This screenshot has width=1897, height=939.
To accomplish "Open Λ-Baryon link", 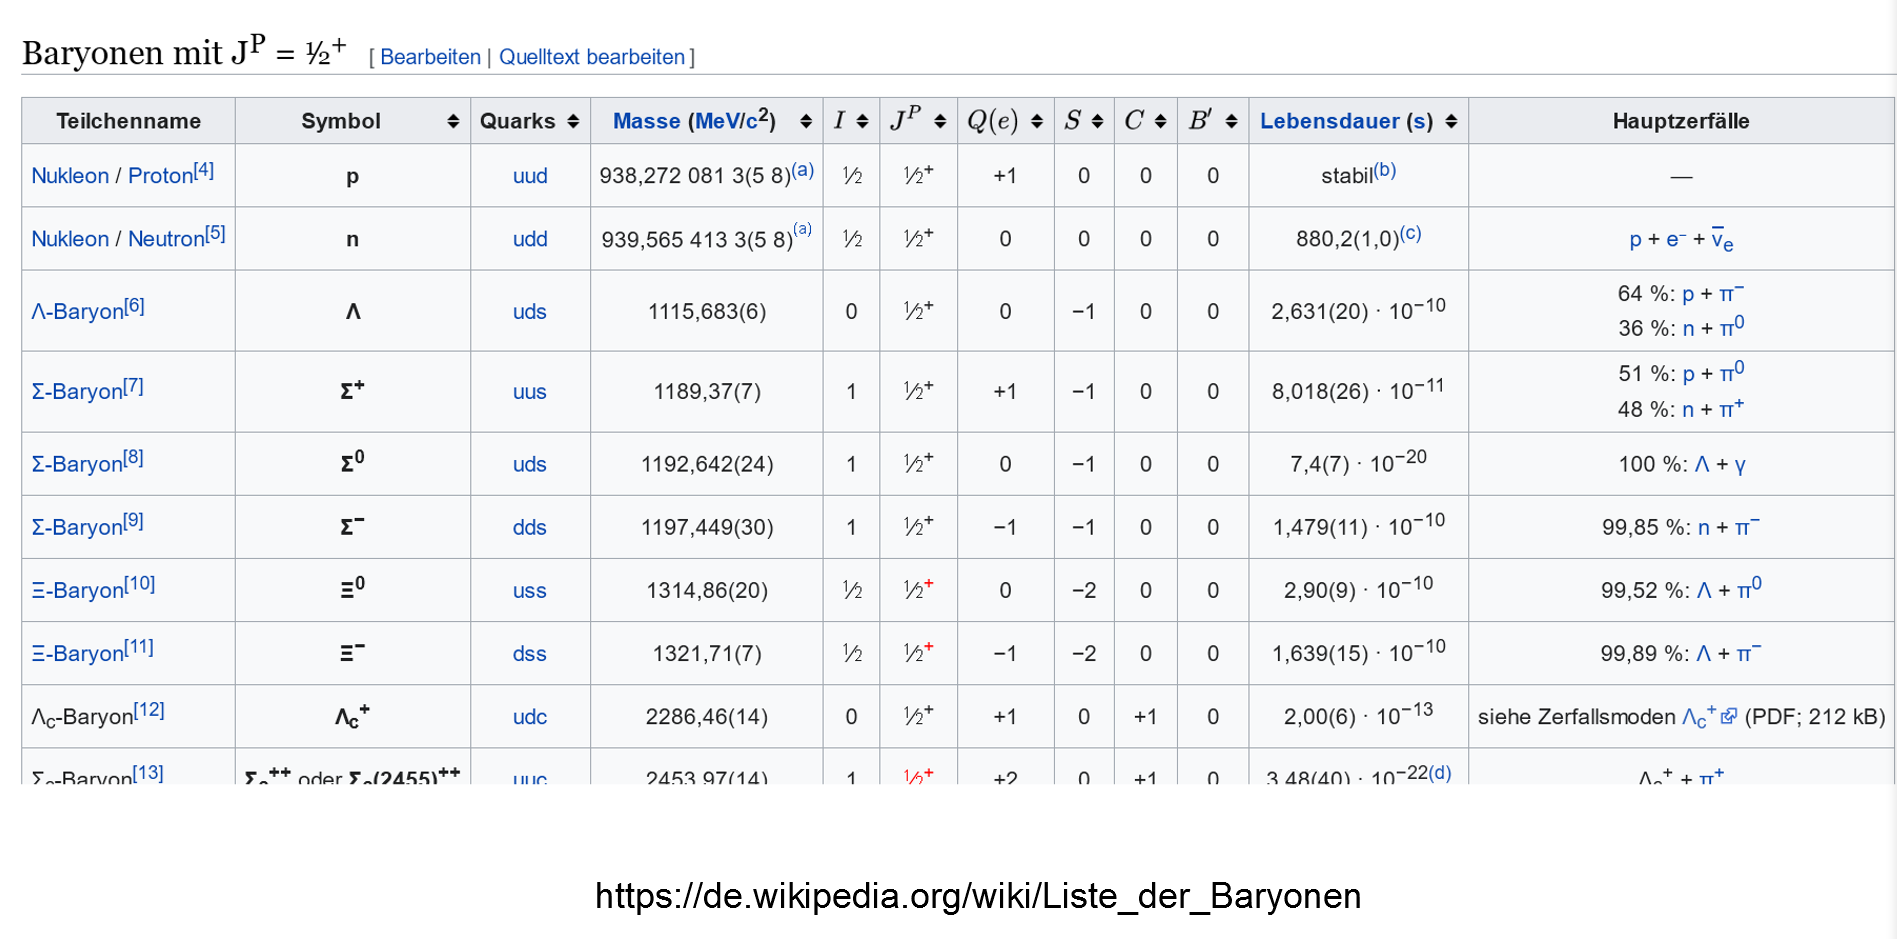I will click(x=77, y=311).
